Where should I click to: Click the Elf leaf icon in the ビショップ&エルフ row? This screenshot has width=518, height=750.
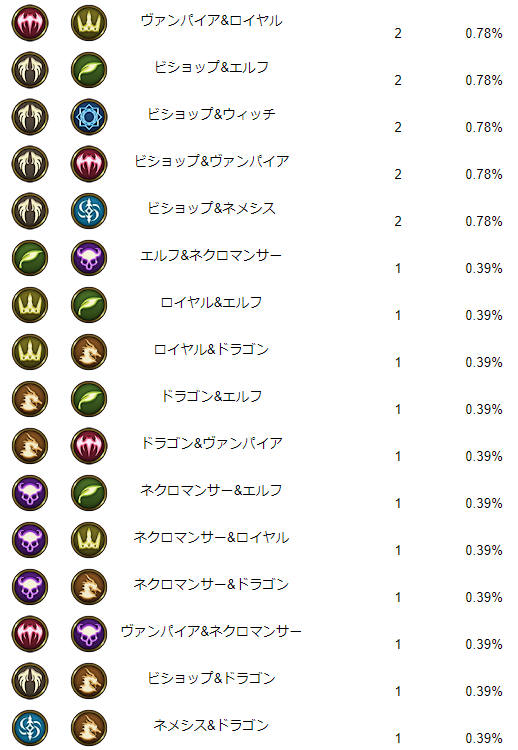(x=89, y=70)
